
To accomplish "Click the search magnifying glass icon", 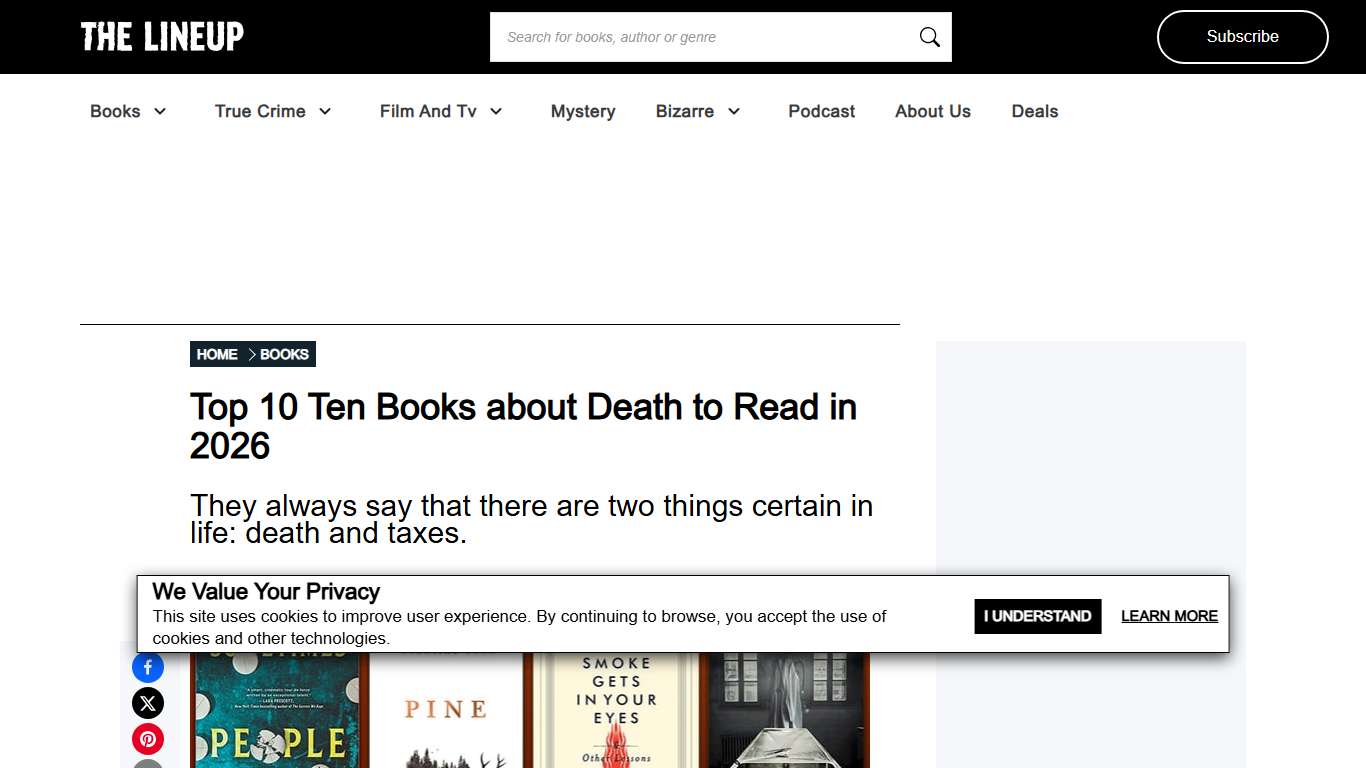I will click(928, 36).
